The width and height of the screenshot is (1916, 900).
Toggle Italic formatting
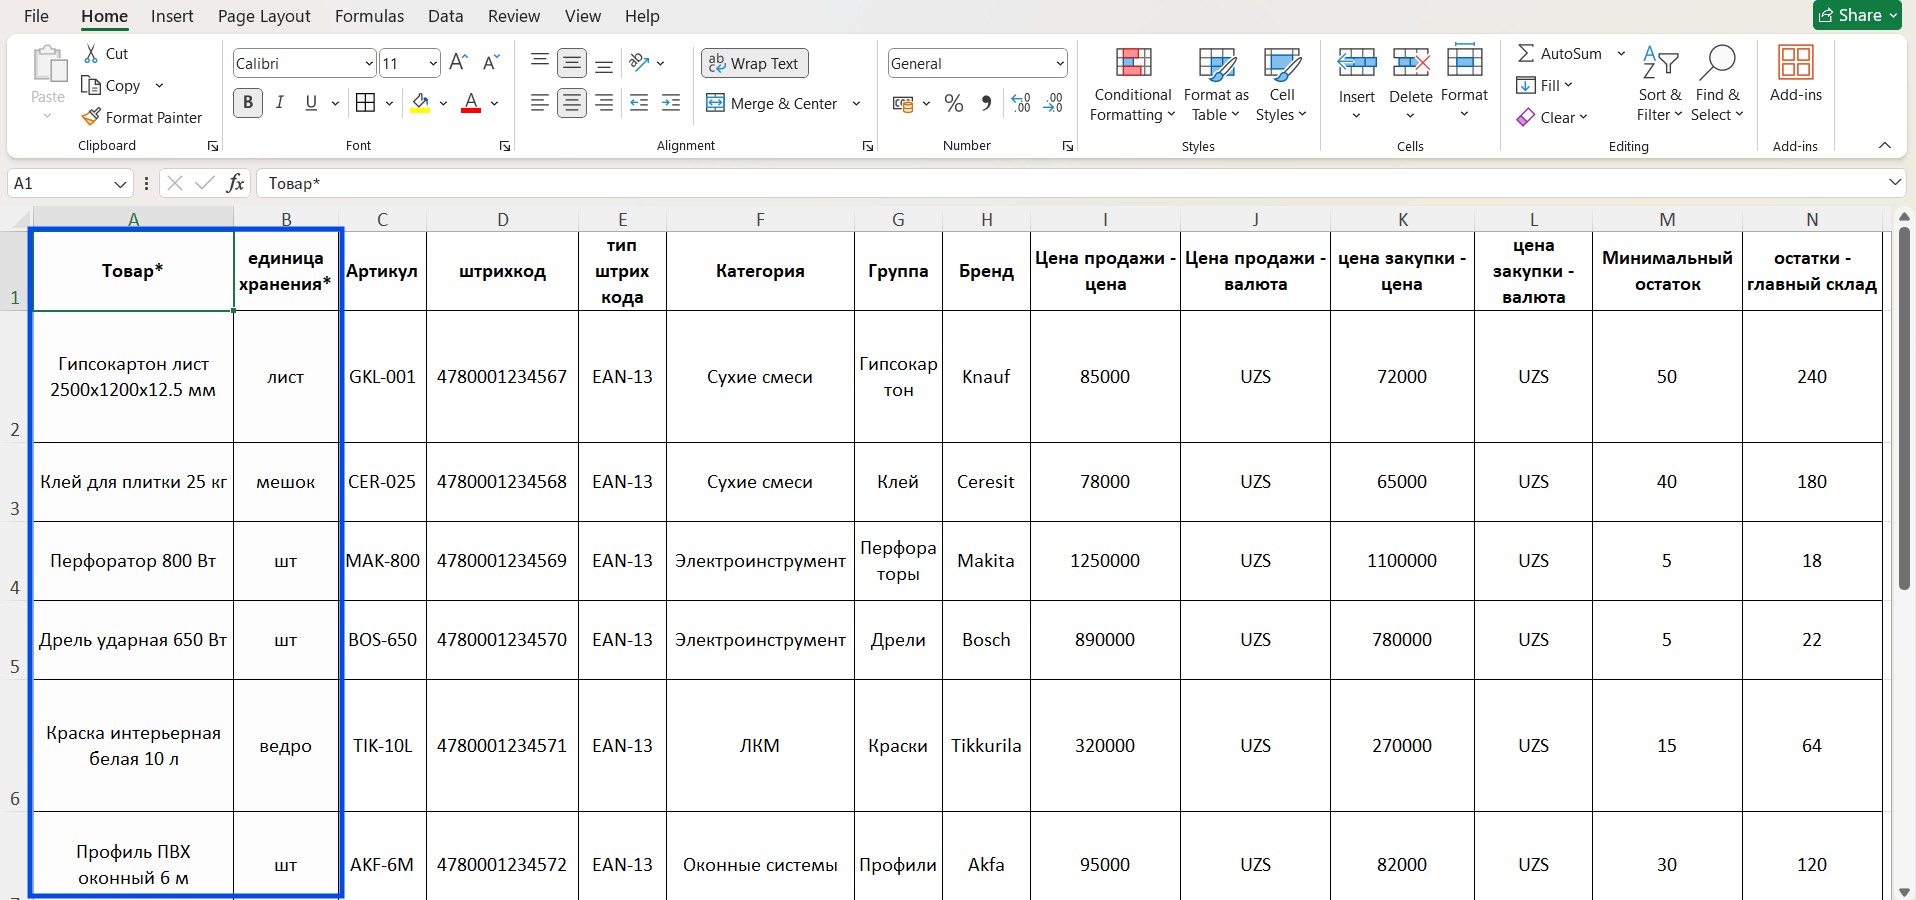click(280, 103)
